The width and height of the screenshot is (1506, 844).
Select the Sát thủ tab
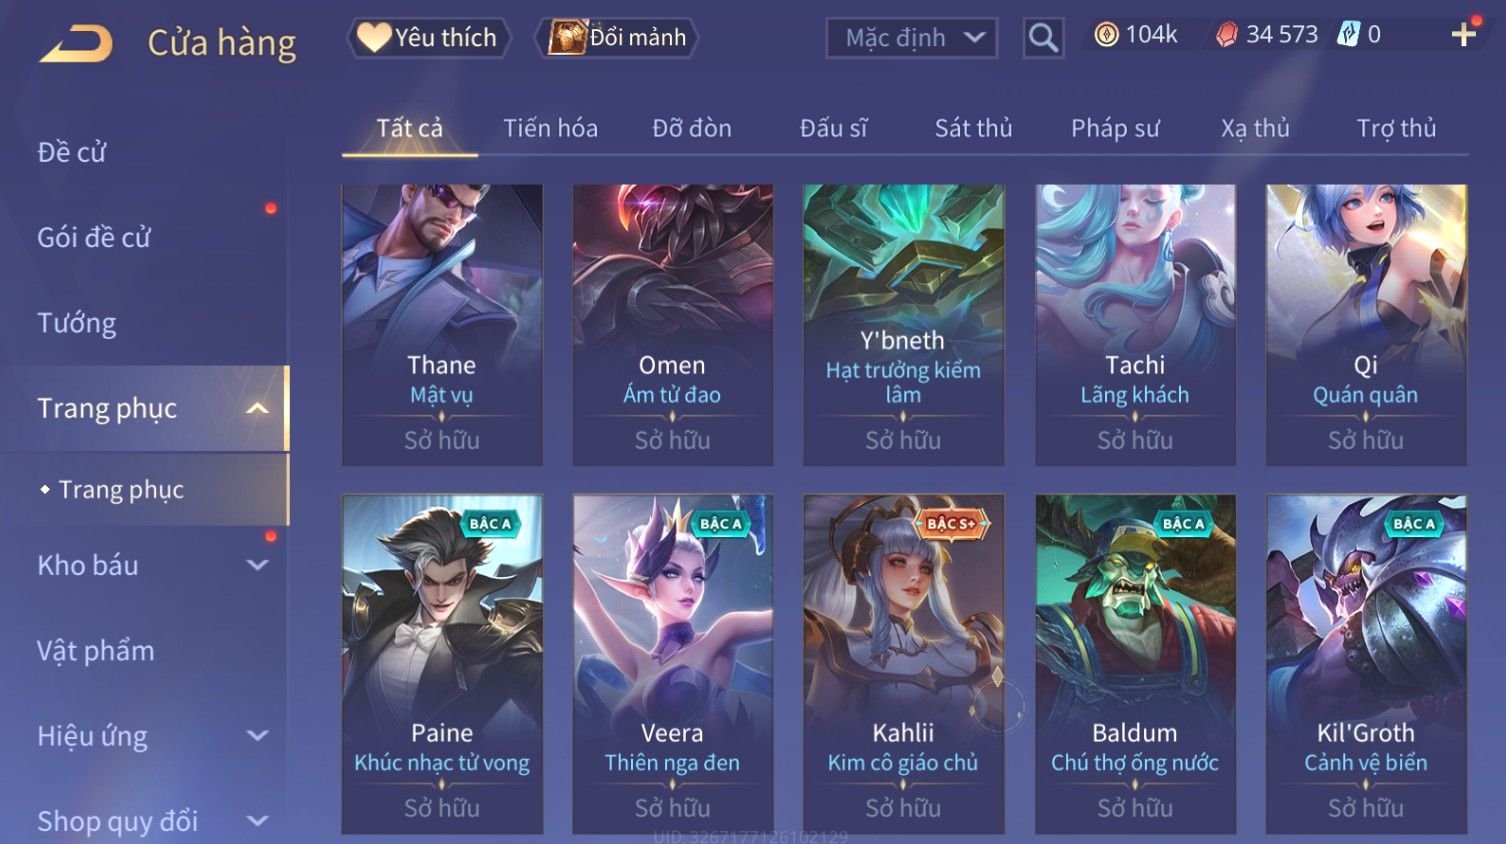pyautogui.click(x=973, y=128)
